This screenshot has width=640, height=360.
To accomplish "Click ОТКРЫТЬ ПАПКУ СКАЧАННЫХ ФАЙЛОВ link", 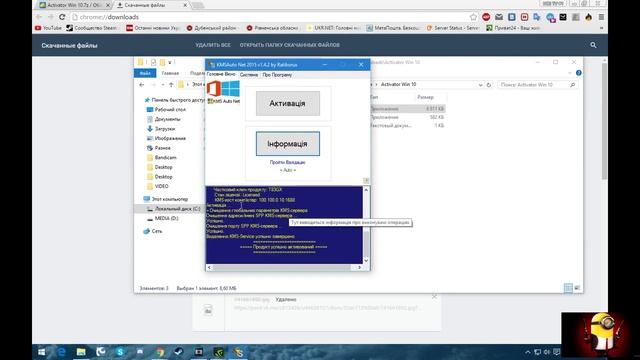I will (290, 45).
